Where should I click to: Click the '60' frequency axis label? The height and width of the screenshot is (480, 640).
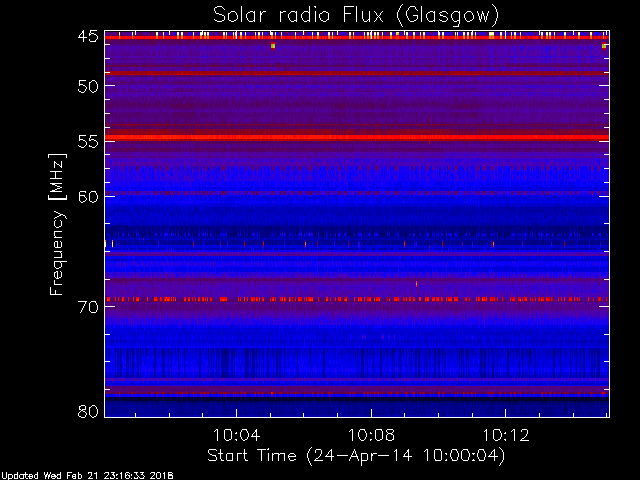(88, 197)
